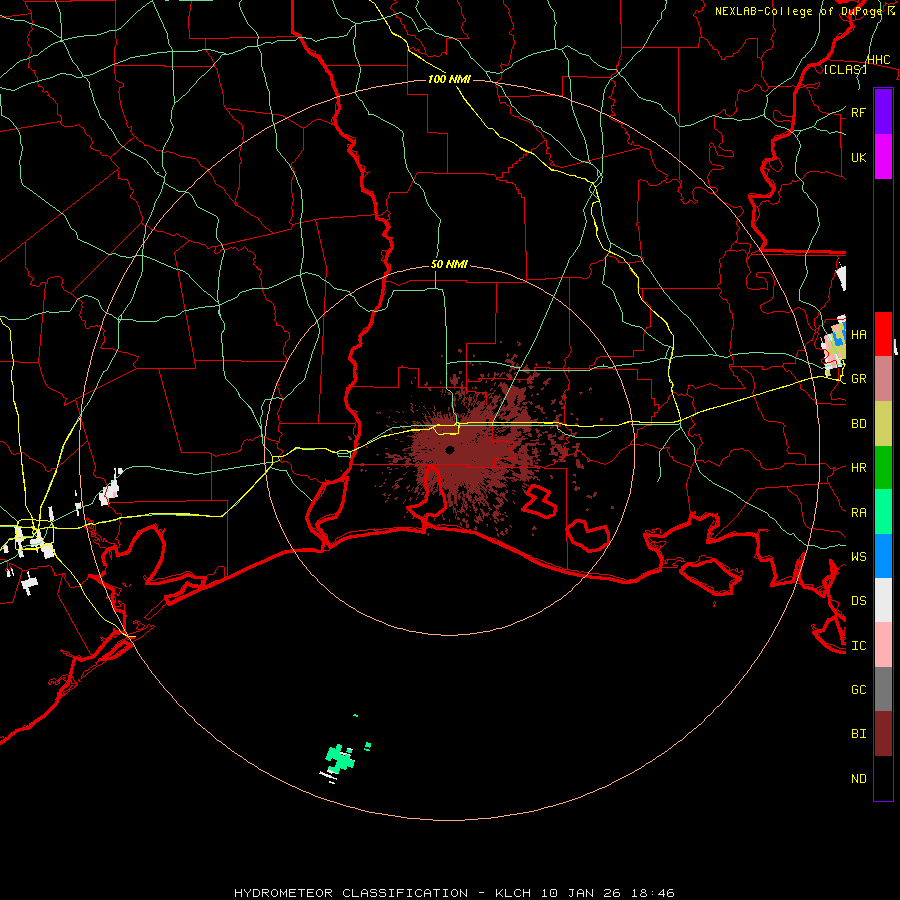
Task: Click the BI legend label
Action: pos(858,734)
